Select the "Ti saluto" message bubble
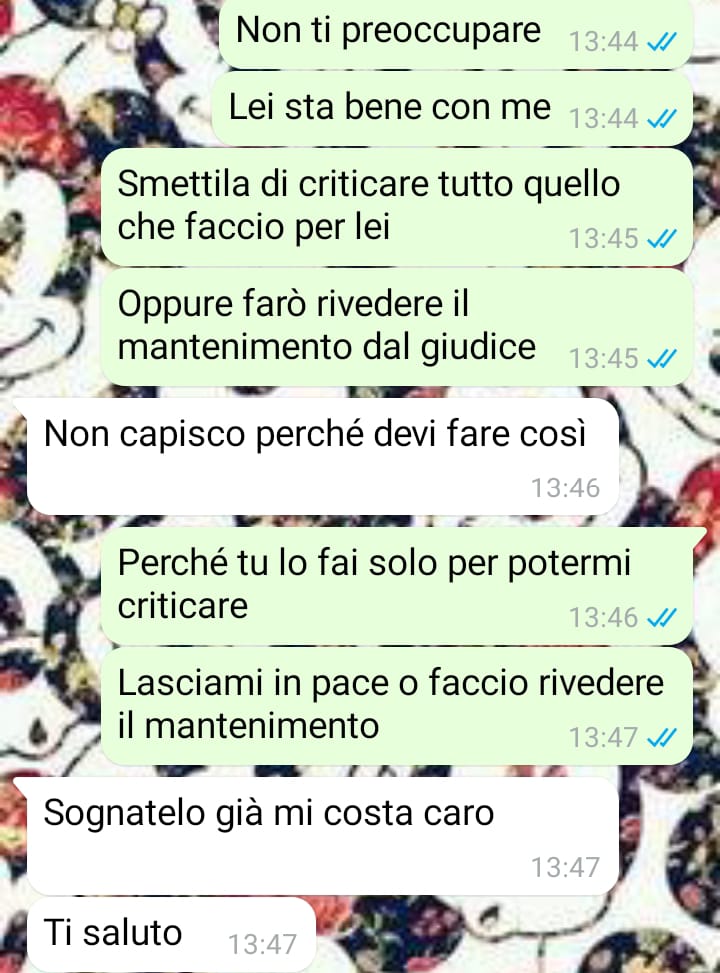720x973 pixels. tap(172, 935)
